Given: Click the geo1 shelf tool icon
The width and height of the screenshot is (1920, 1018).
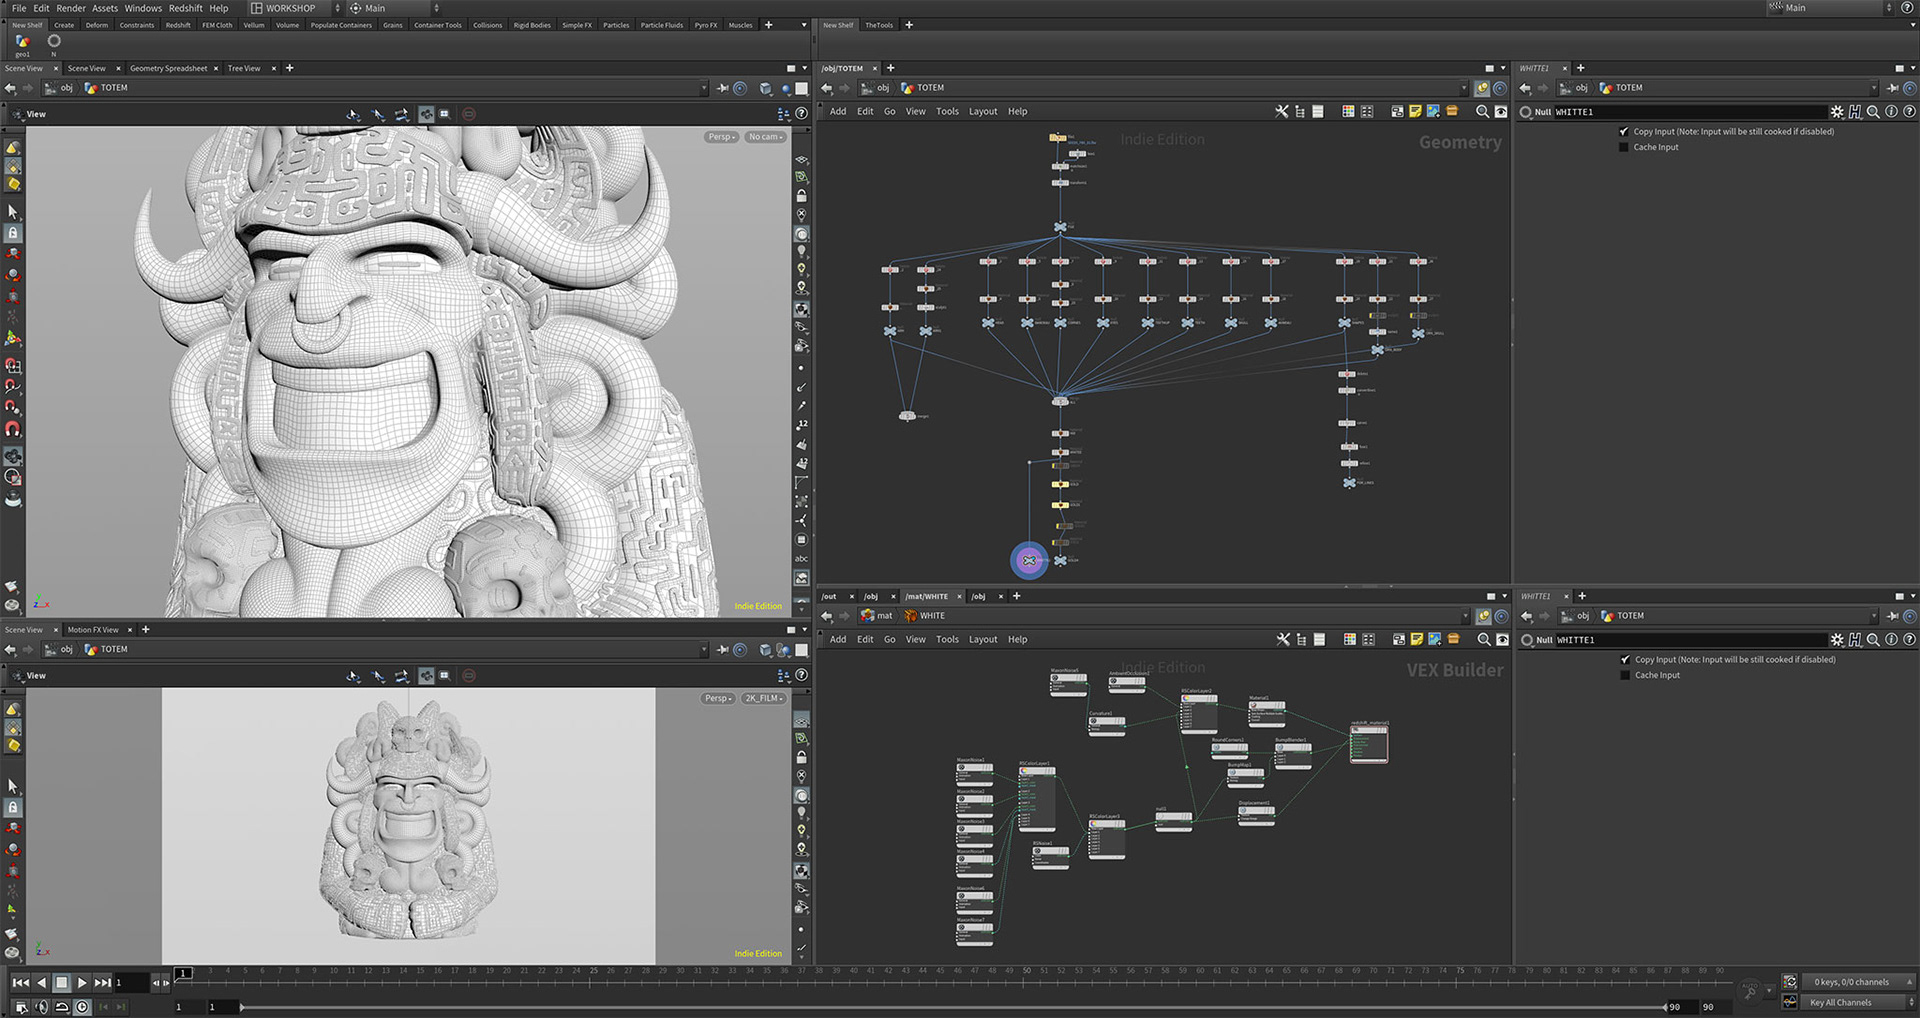Looking at the screenshot, I should [22, 42].
